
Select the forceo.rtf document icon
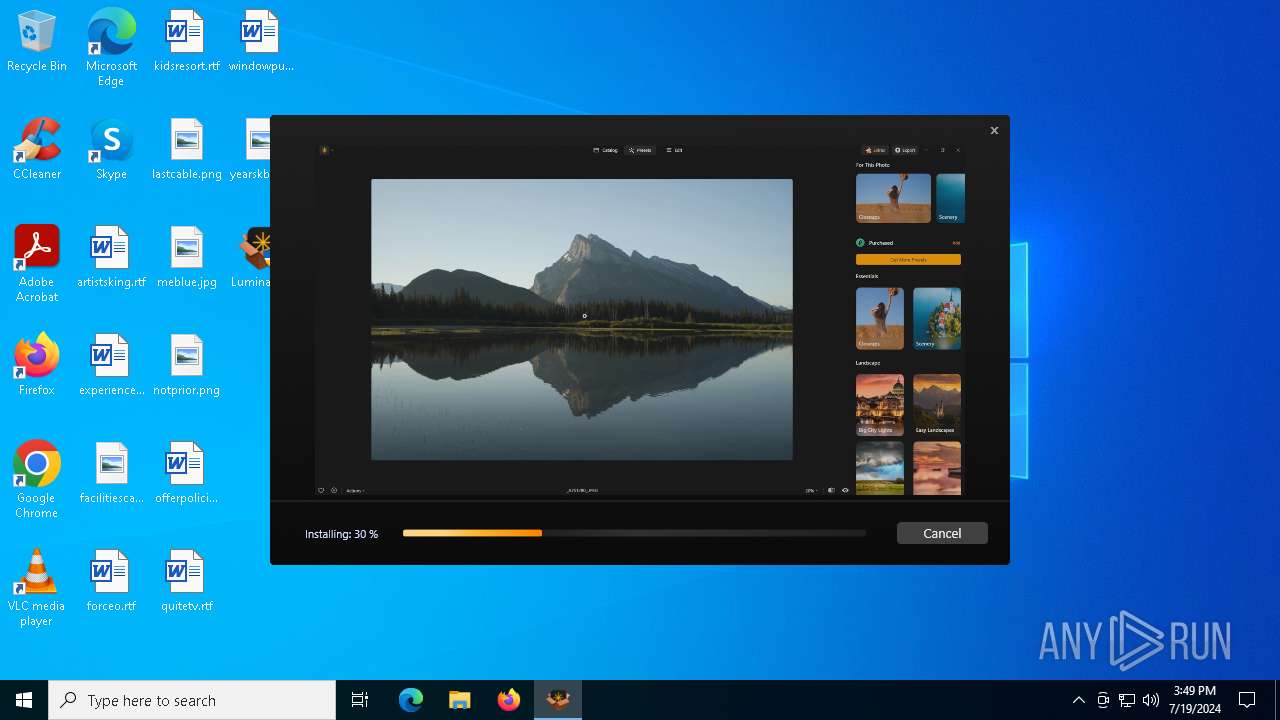111,581
